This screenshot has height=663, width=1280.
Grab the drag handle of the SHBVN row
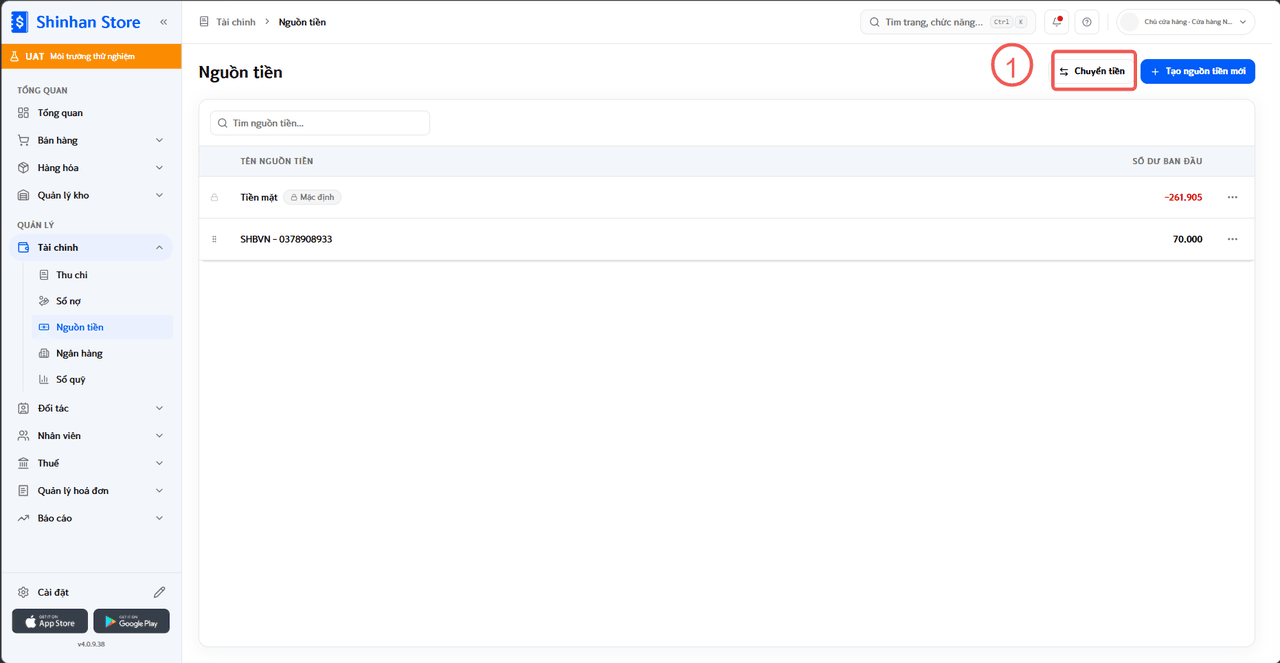tap(214, 239)
